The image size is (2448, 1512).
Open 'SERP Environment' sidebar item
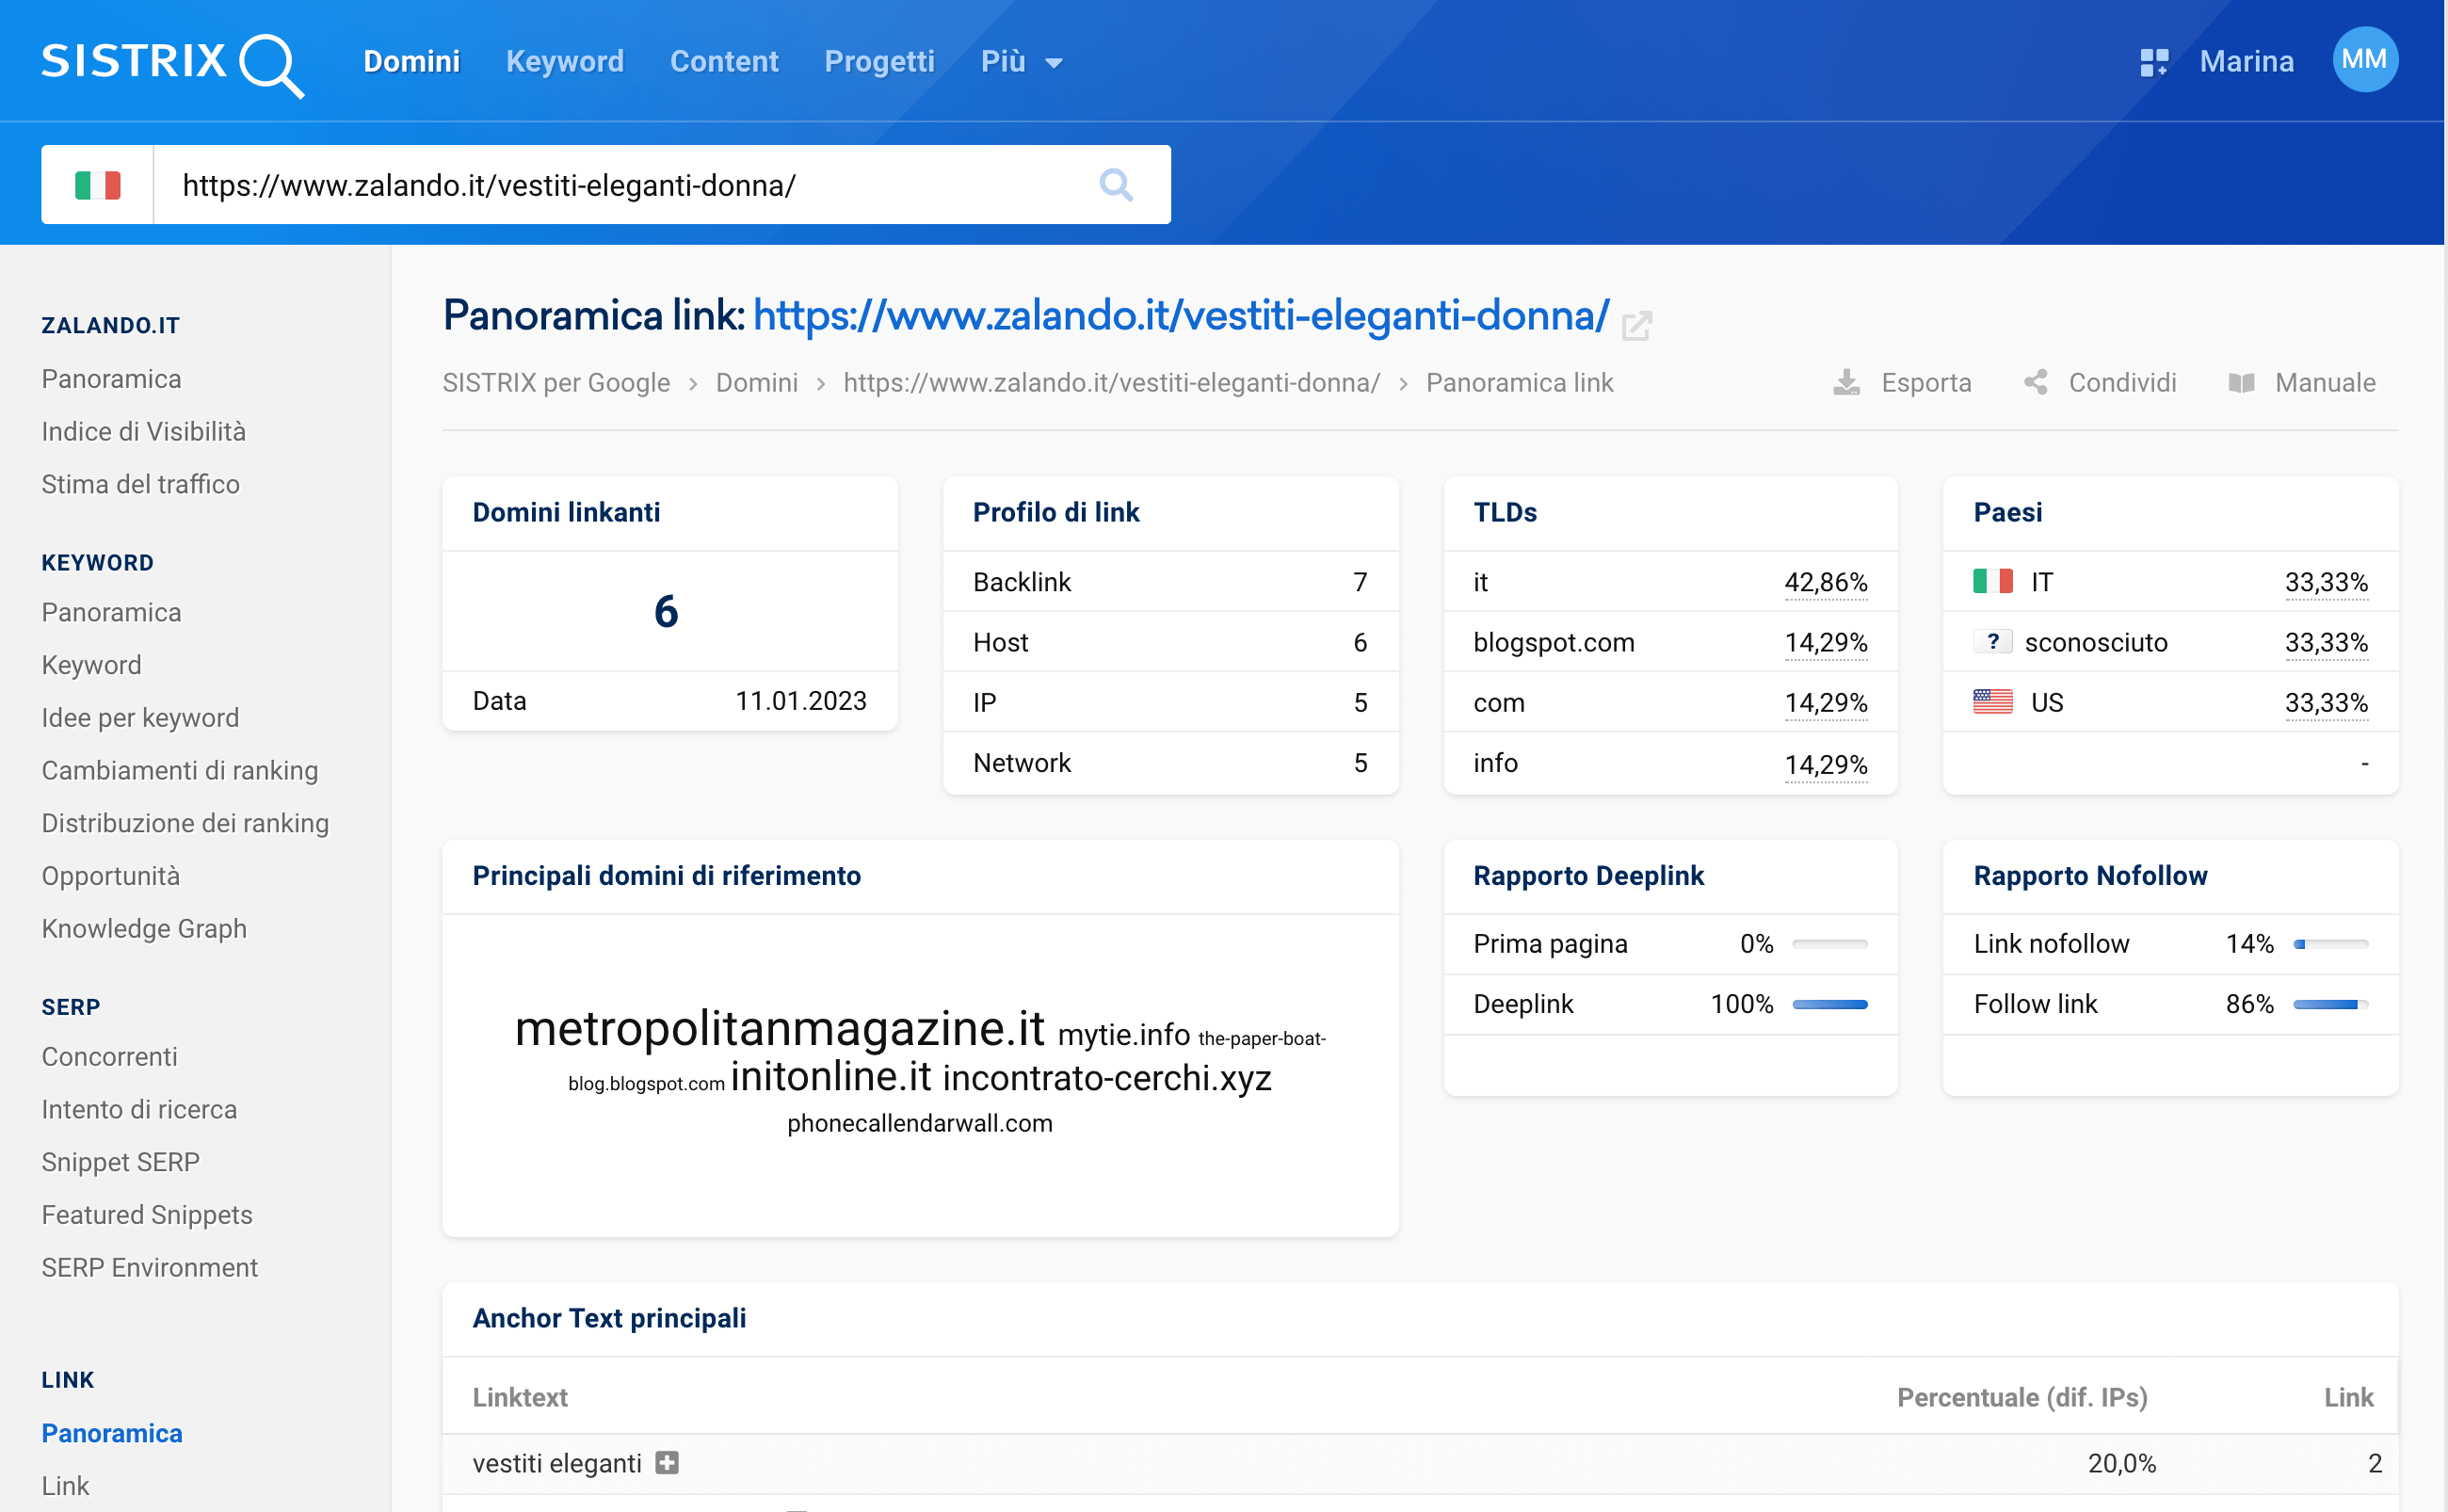point(150,1268)
